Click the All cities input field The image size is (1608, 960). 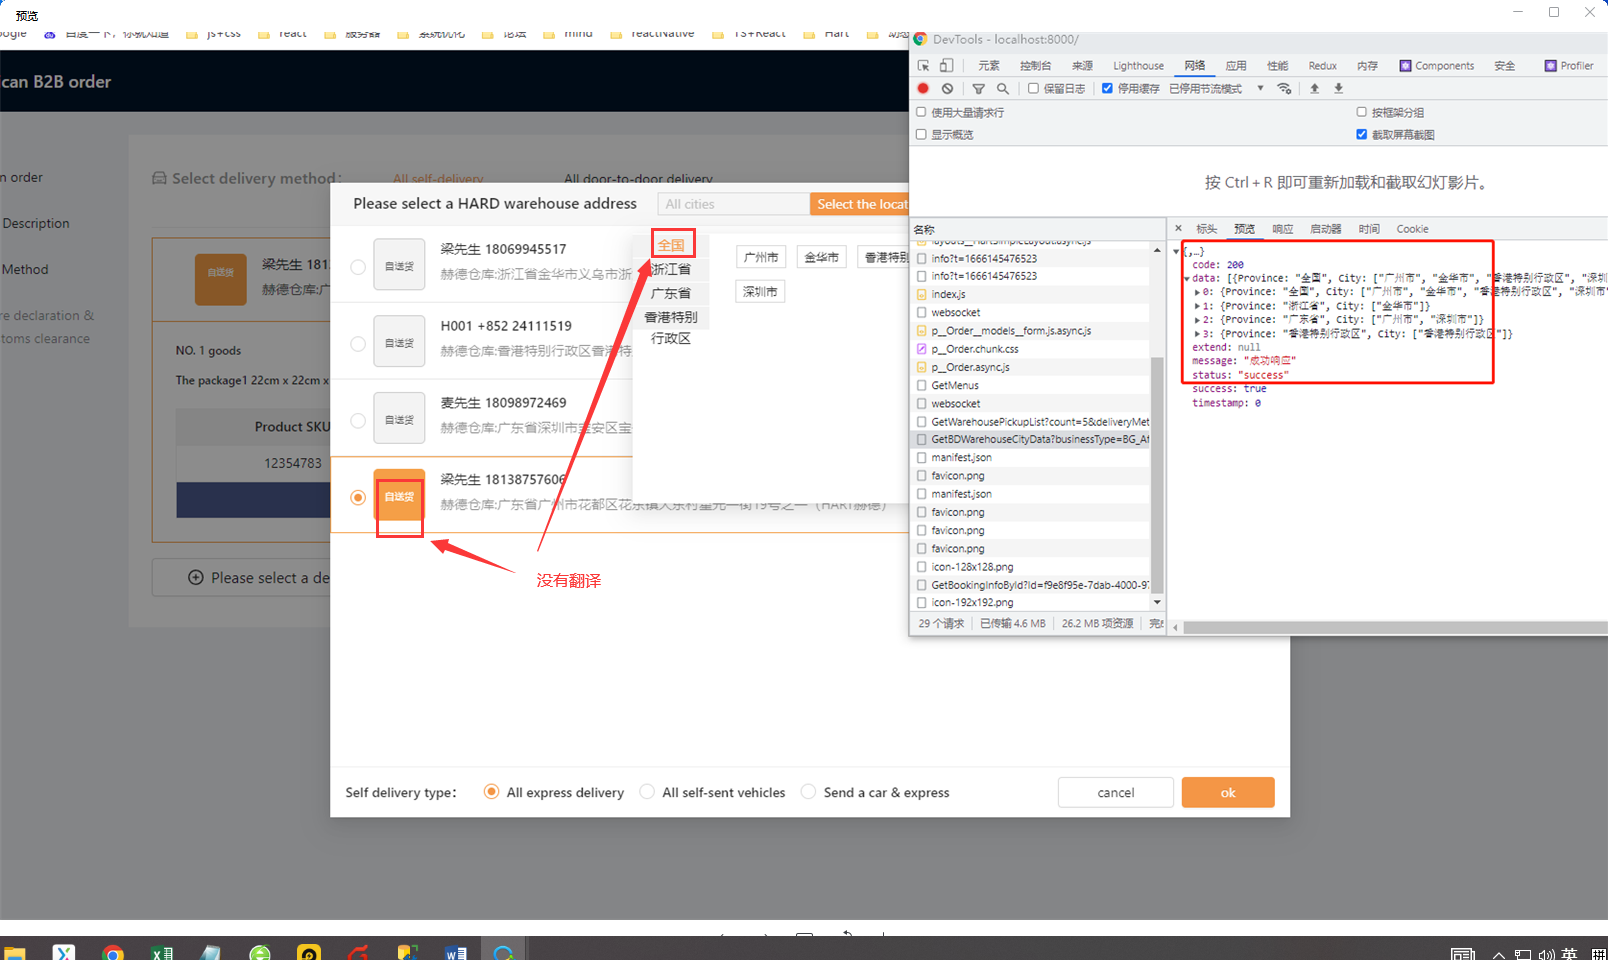click(x=732, y=204)
